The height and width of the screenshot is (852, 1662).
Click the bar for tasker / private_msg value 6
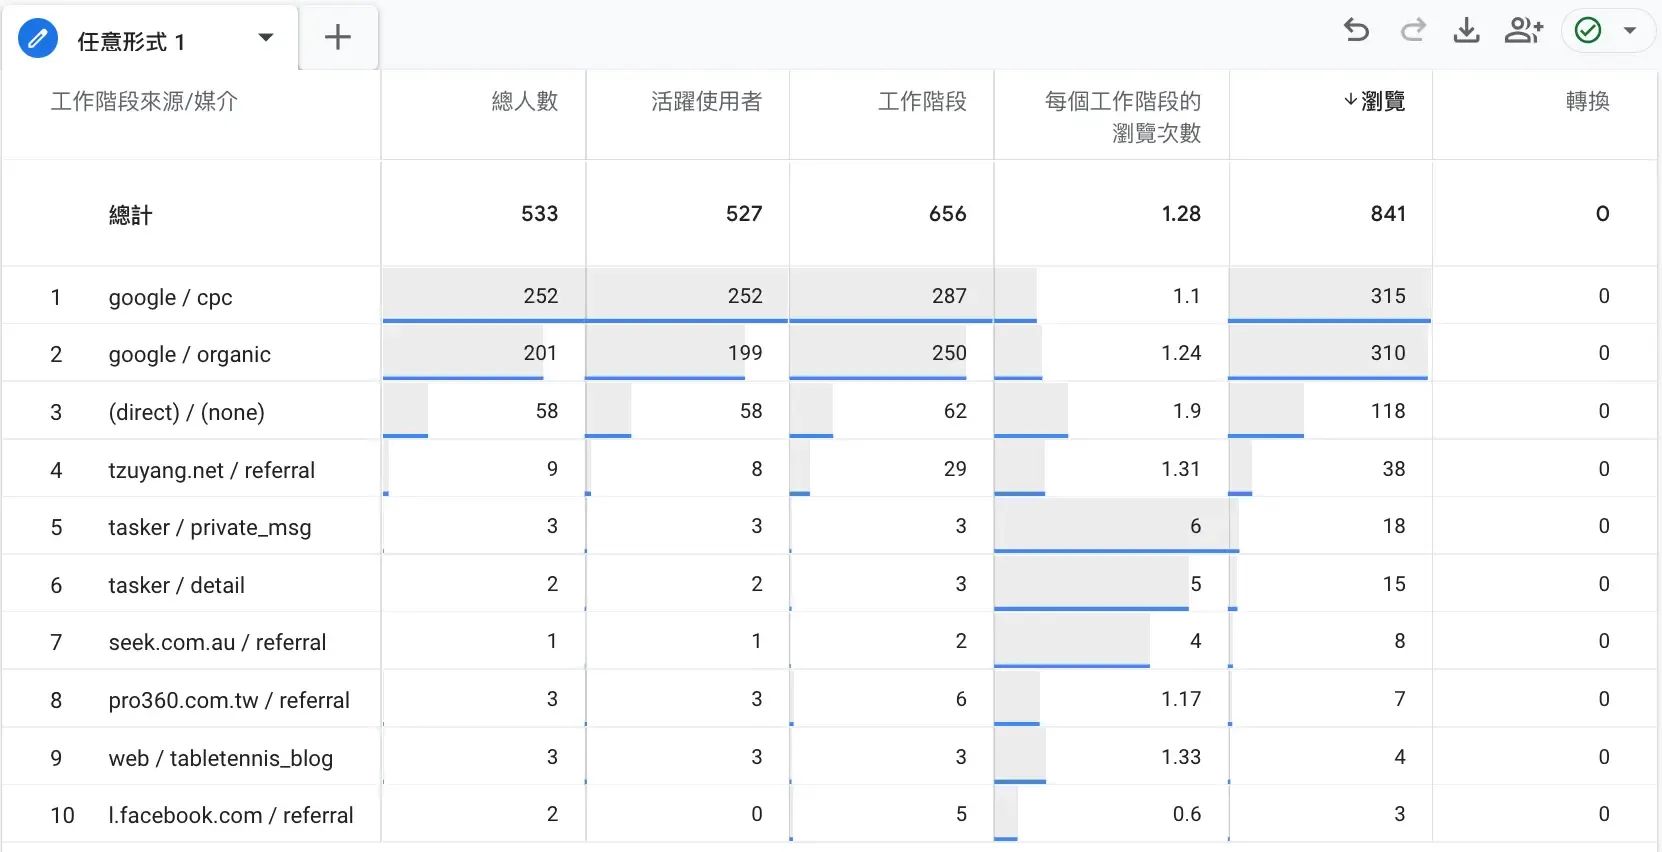coord(1115,526)
